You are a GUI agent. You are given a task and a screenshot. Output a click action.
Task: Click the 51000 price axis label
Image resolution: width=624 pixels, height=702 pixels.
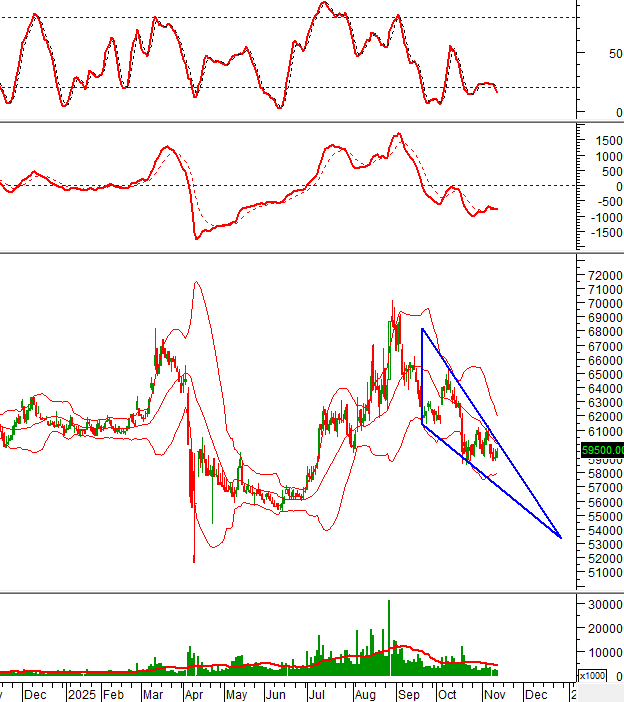click(x=603, y=573)
